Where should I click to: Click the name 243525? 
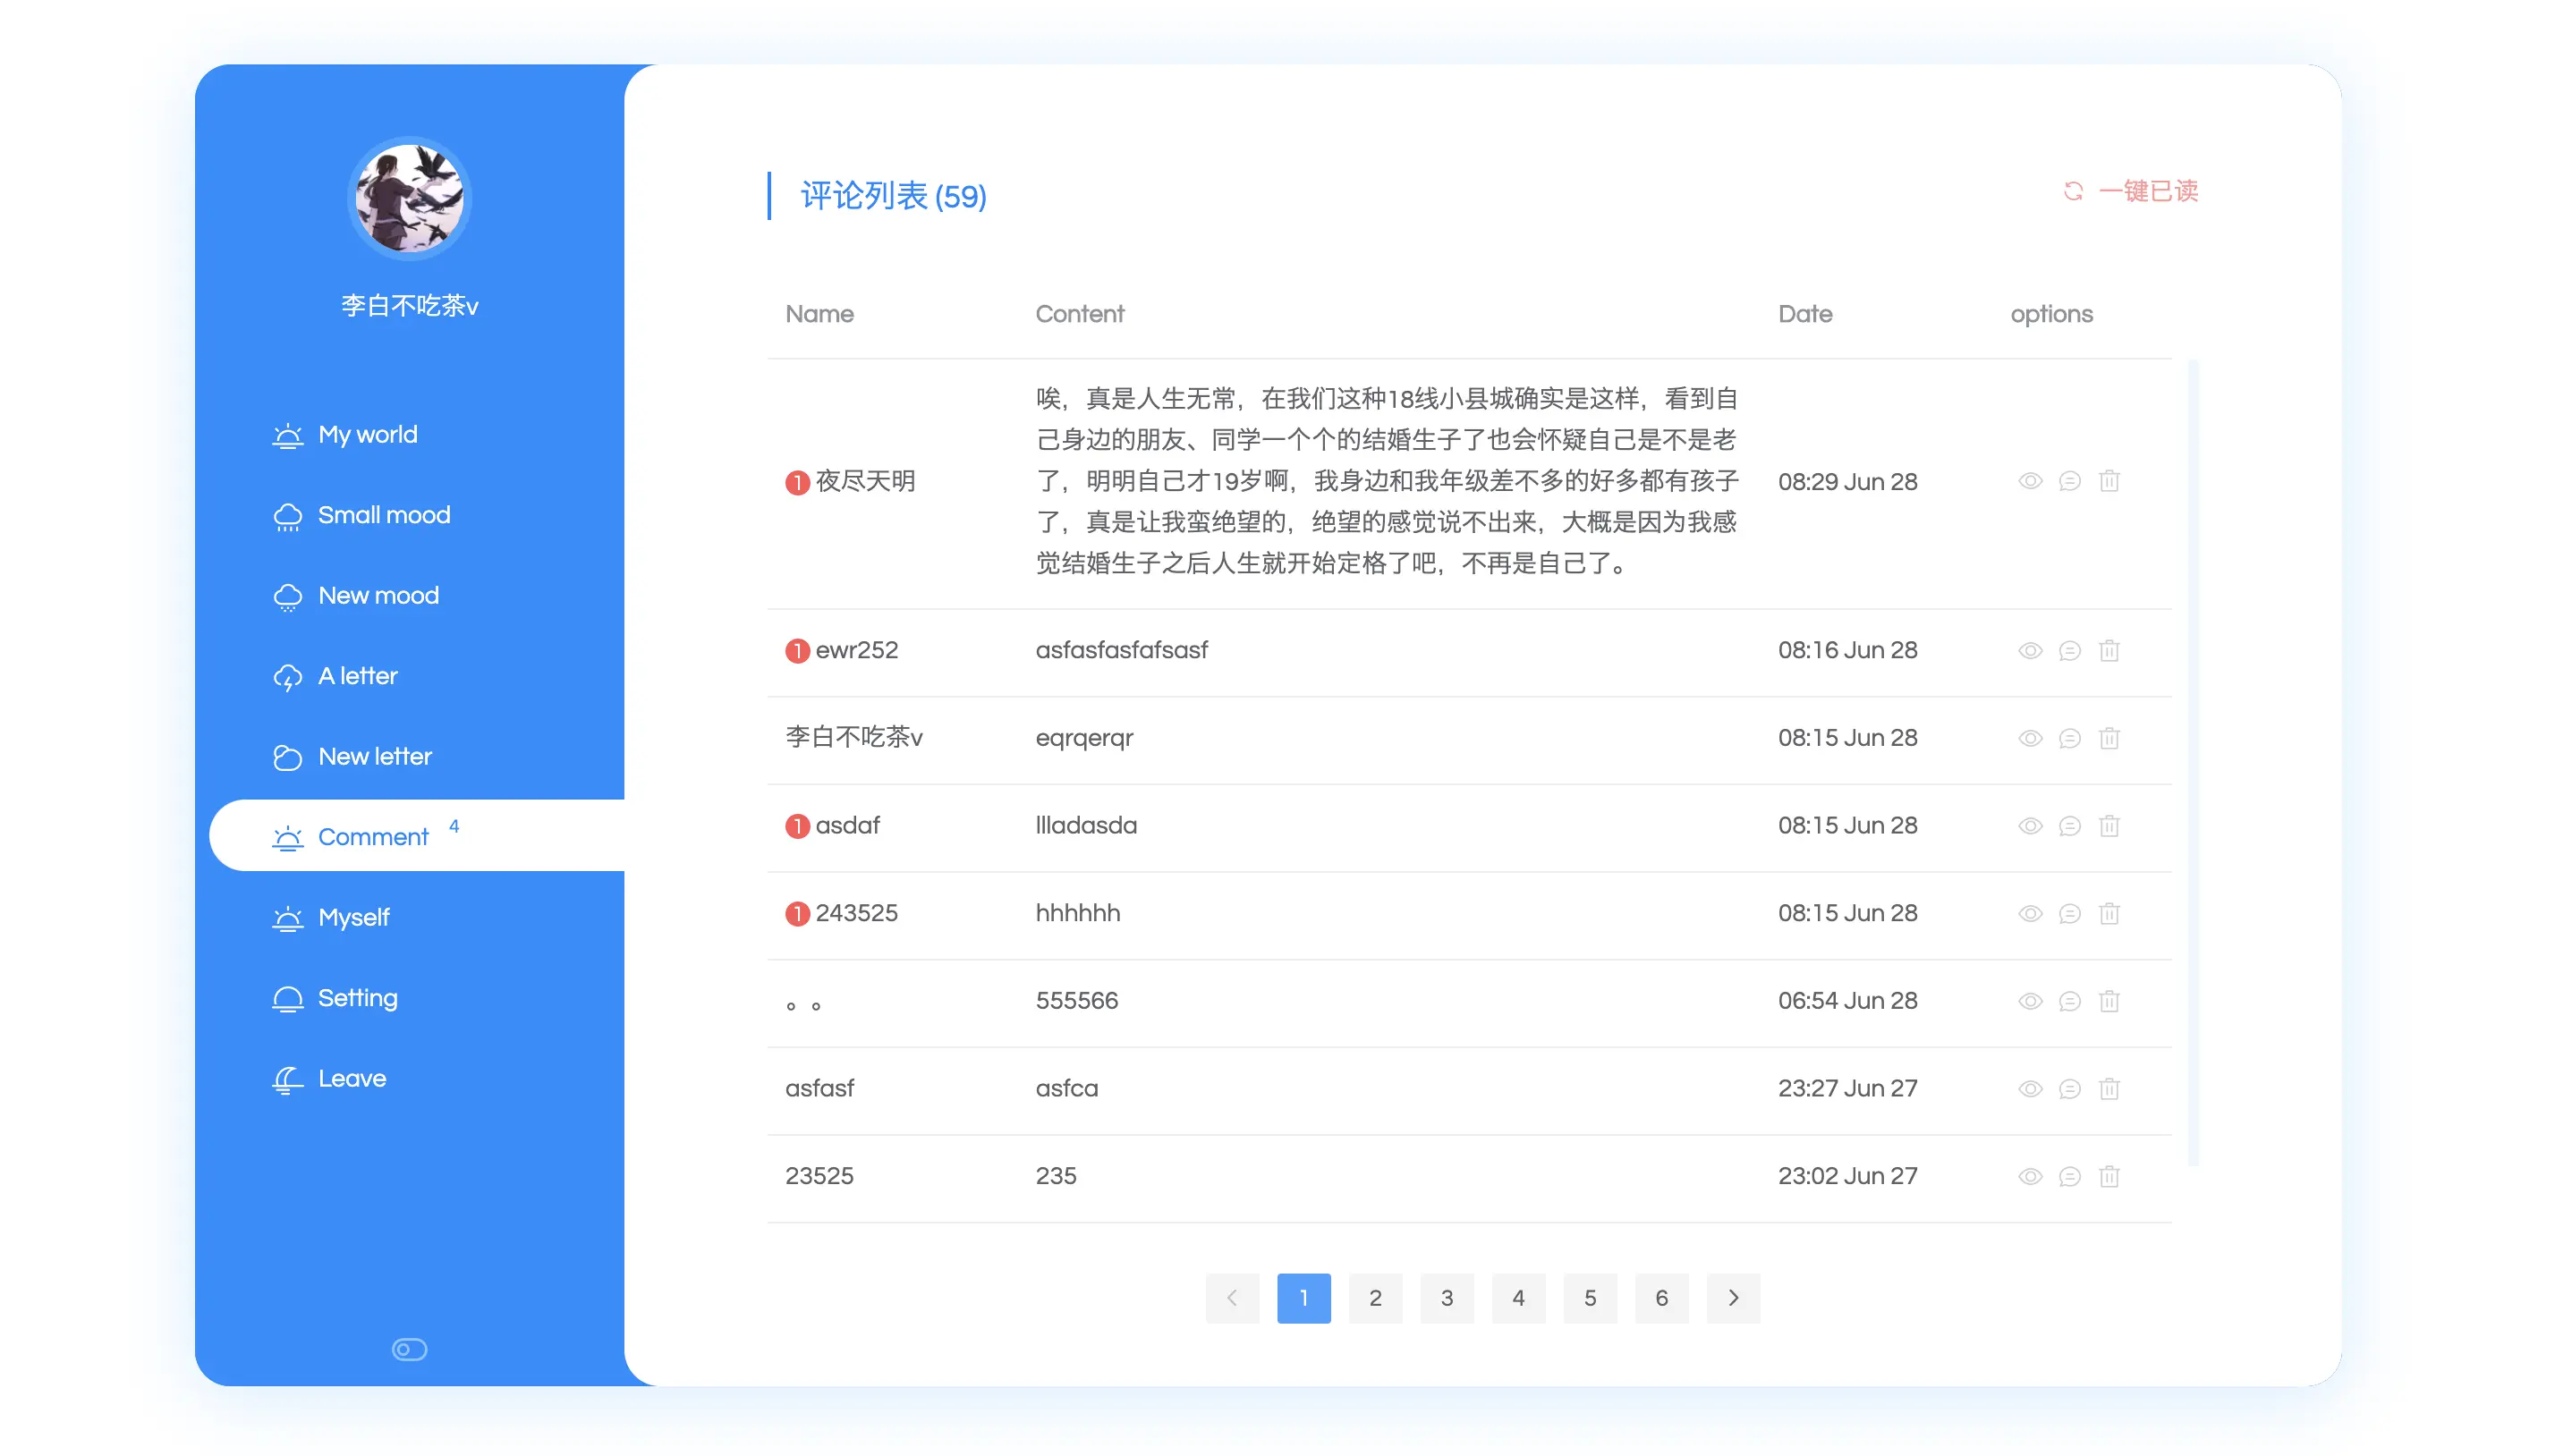pos(856,913)
